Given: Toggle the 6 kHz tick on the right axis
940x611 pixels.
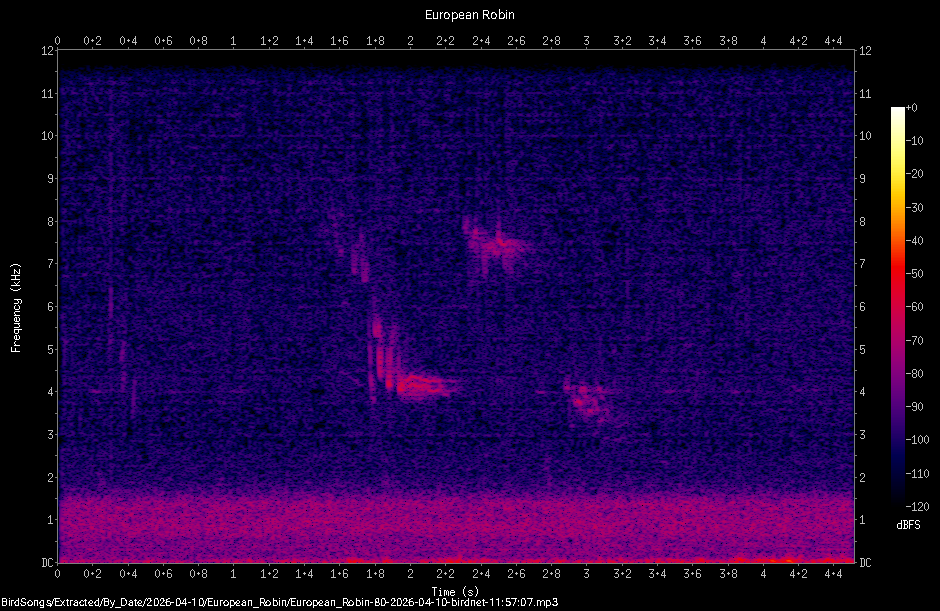Looking at the screenshot, I should [862, 306].
